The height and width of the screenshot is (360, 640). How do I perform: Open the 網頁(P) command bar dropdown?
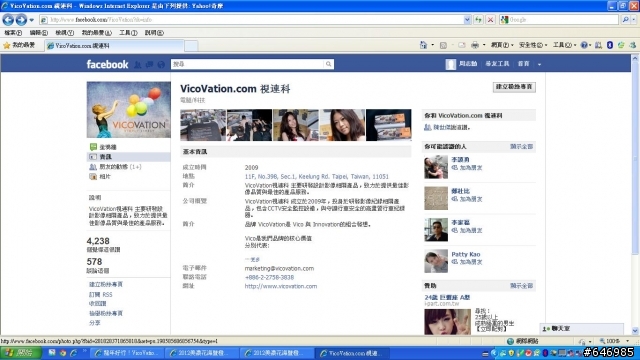coord(502,45)
